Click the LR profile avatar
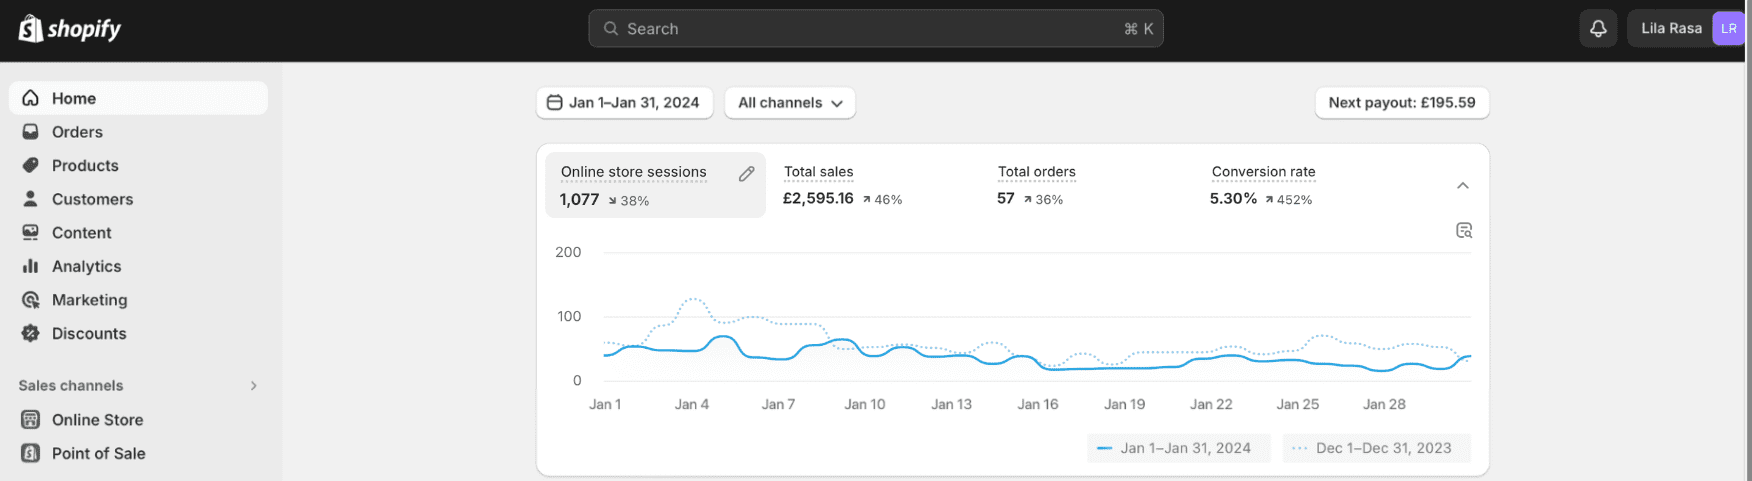 (x=1728, y=29)
